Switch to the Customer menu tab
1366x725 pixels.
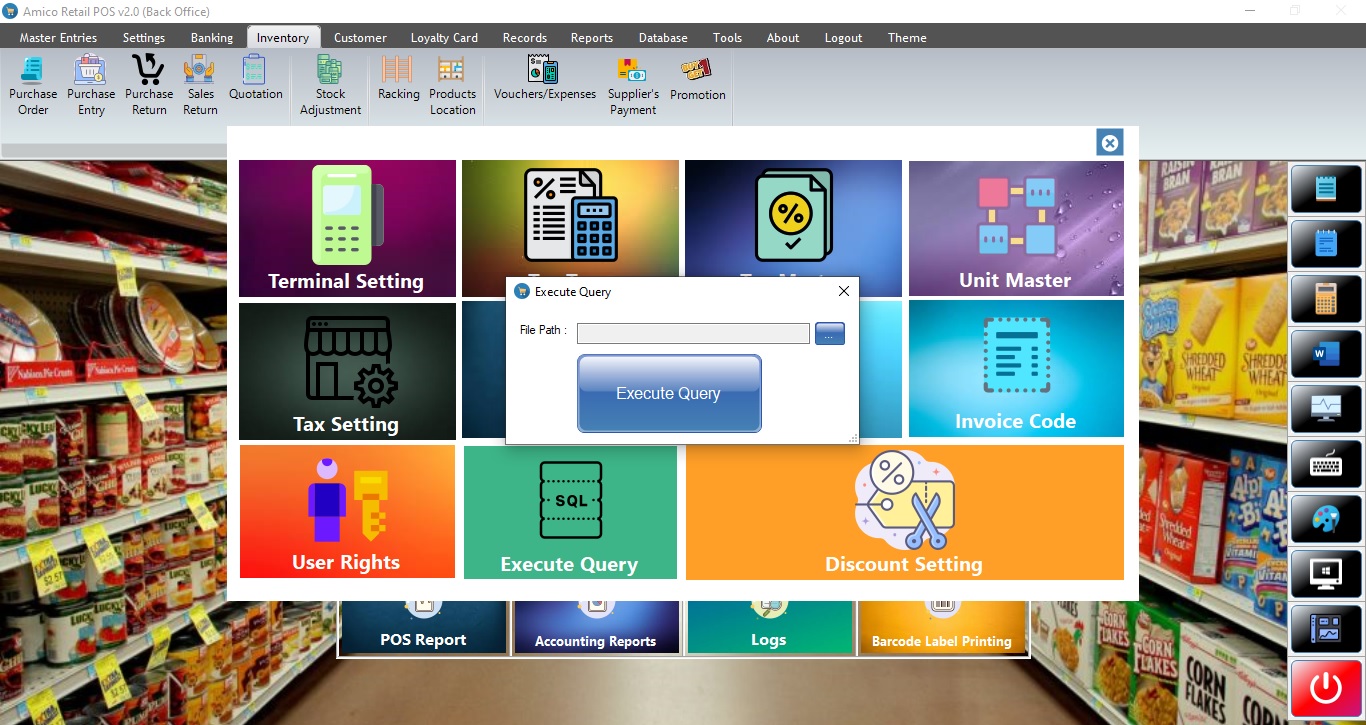point(360,38)
